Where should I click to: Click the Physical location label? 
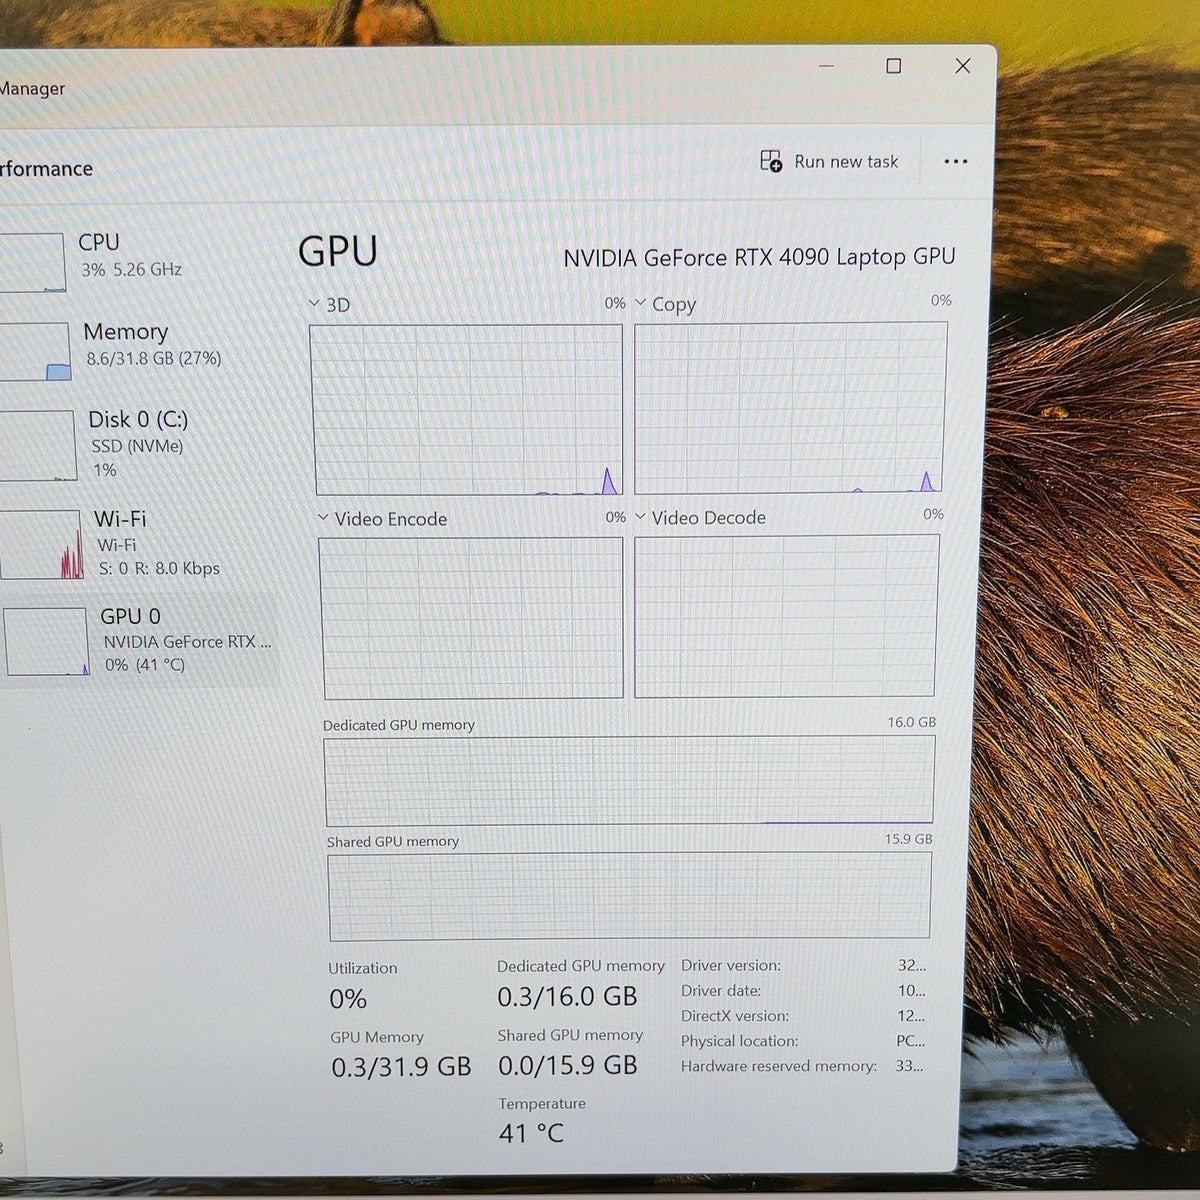pyautogui.click(x=739, y=1041)
